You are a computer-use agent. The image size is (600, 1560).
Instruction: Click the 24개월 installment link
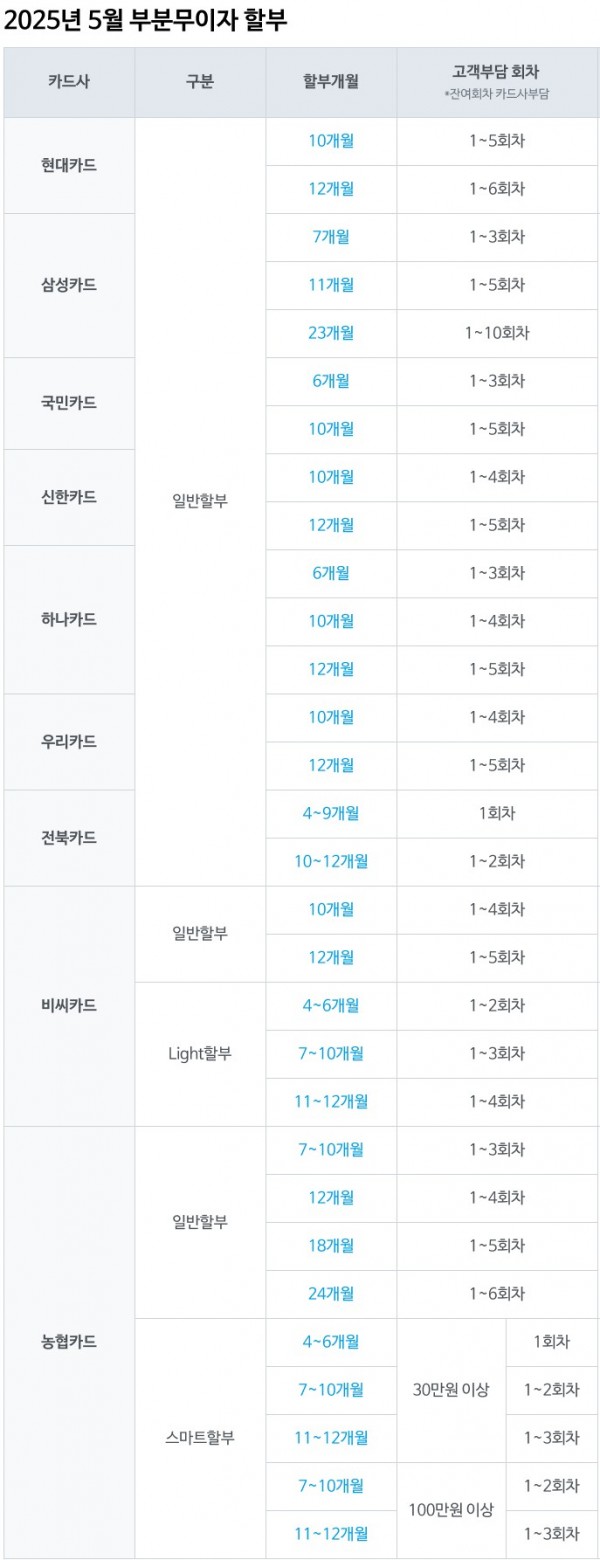coord(331,1293)
